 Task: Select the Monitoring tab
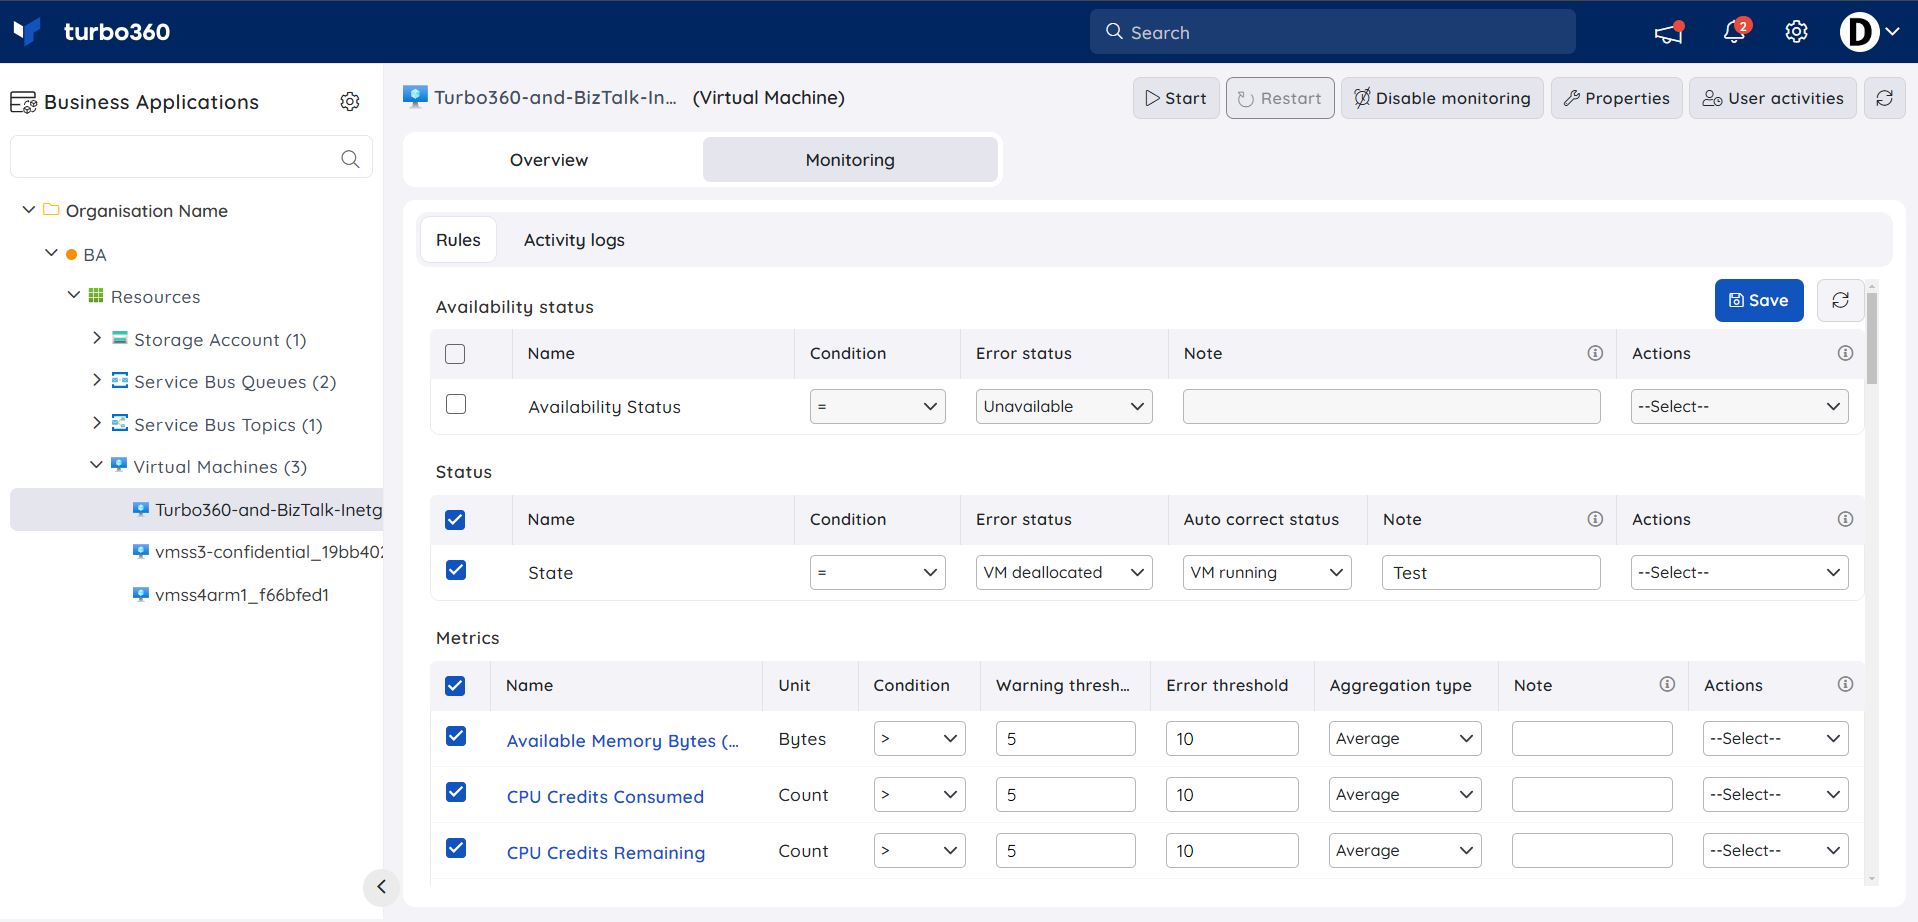pos(850,160)
